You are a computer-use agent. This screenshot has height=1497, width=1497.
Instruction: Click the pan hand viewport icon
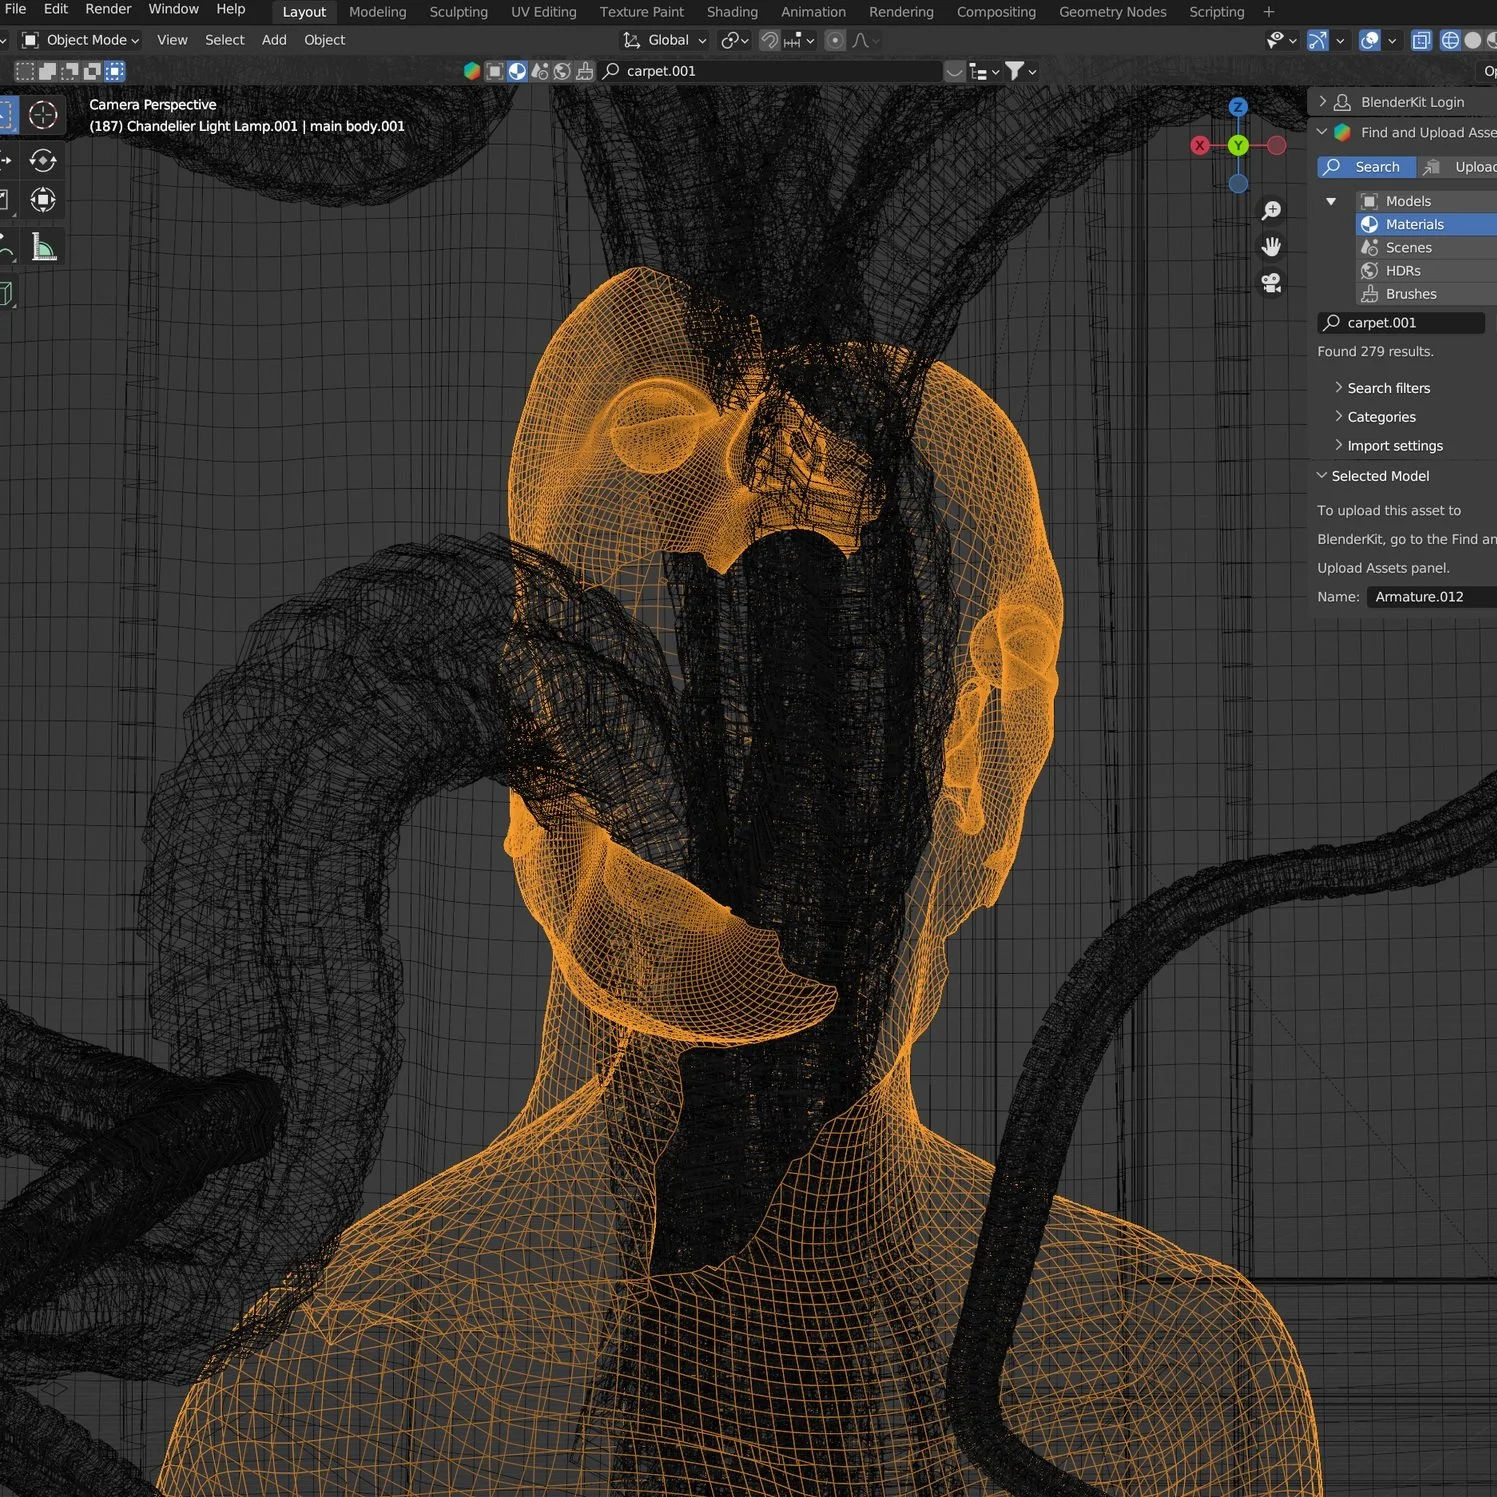1271,246
